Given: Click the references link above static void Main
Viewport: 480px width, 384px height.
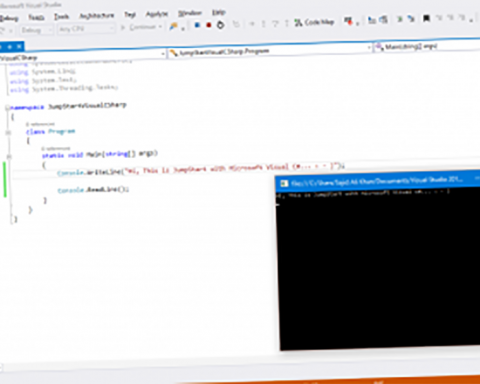Looking at the screenshot, I should (x=56, y=148).
